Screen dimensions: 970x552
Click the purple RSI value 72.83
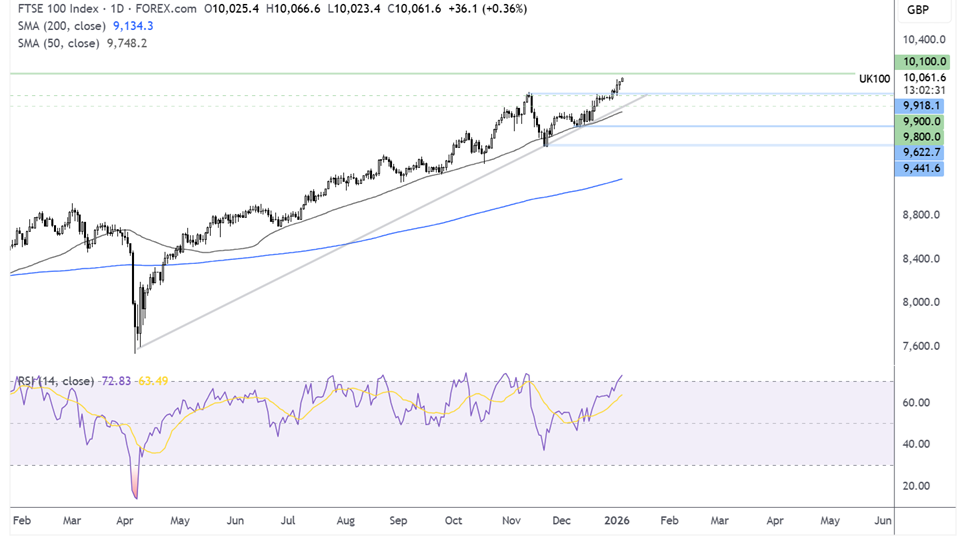point(117,381)
